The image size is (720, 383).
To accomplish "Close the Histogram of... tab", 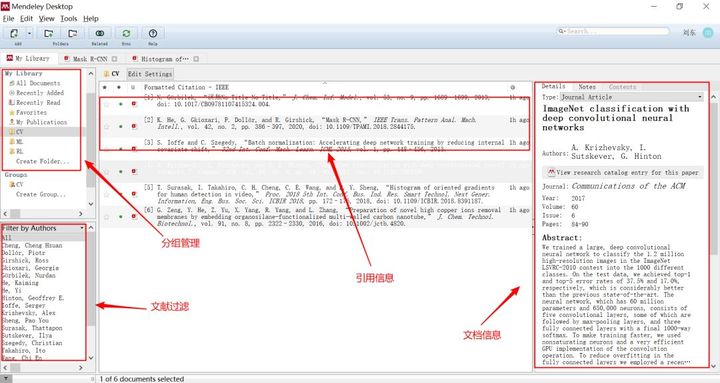I will 196,59.
